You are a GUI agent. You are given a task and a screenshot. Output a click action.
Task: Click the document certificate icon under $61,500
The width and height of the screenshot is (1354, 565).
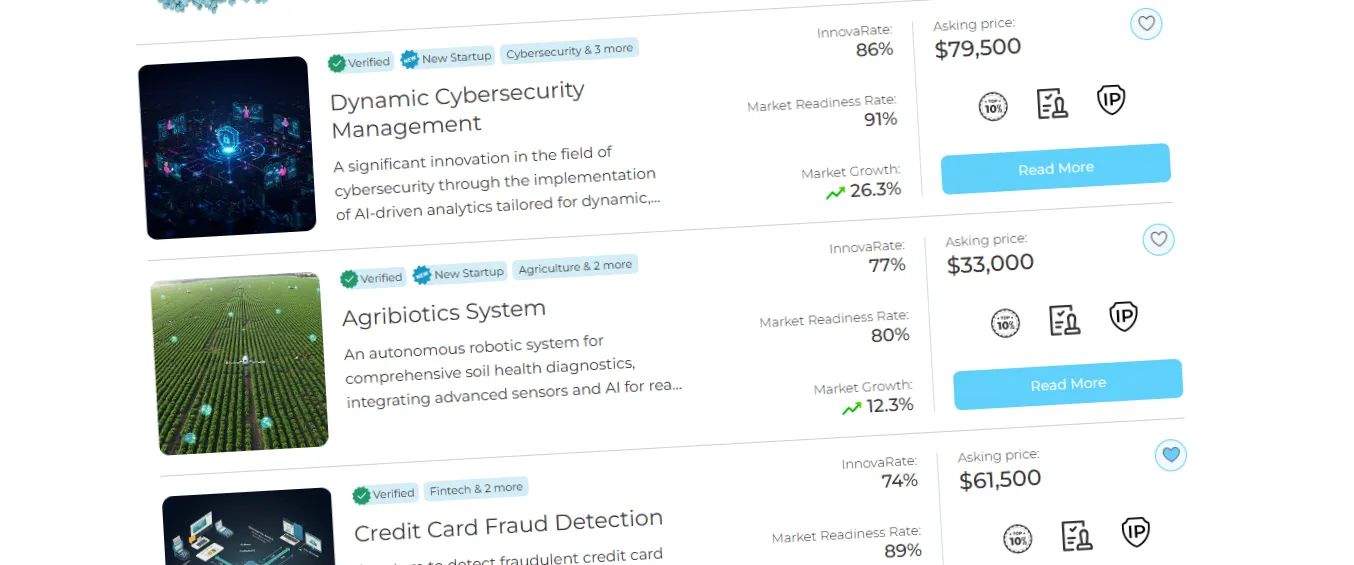1077,536
